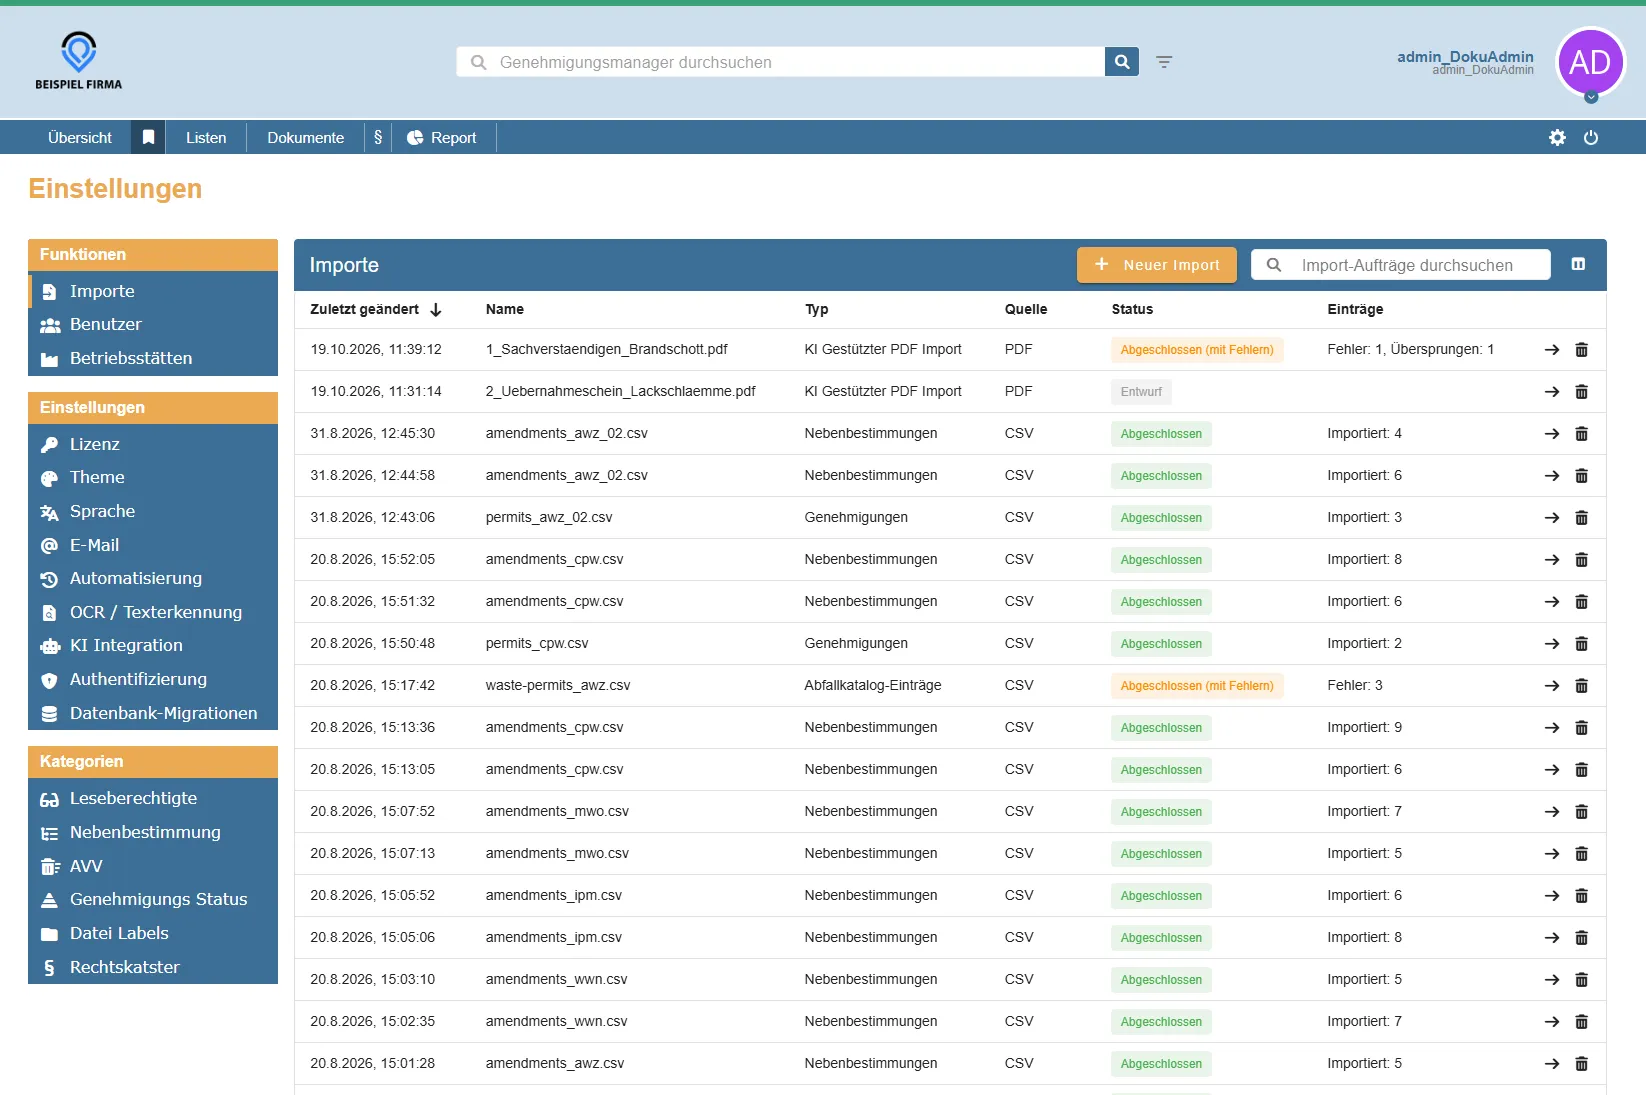Open settings gear icon in navigation bar
Image resolution: width=1646 pixels, height=1095 pixels.
1557,138
